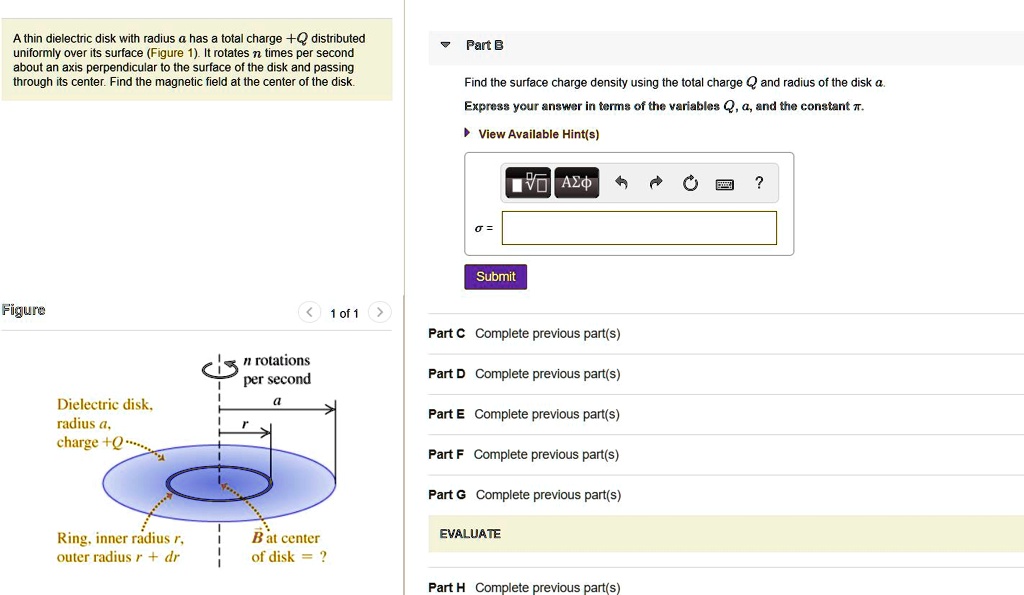The height and width of the screenshot is (595, 1024).
Task: Go to the next figure
Action: click(x=379, y=312)
